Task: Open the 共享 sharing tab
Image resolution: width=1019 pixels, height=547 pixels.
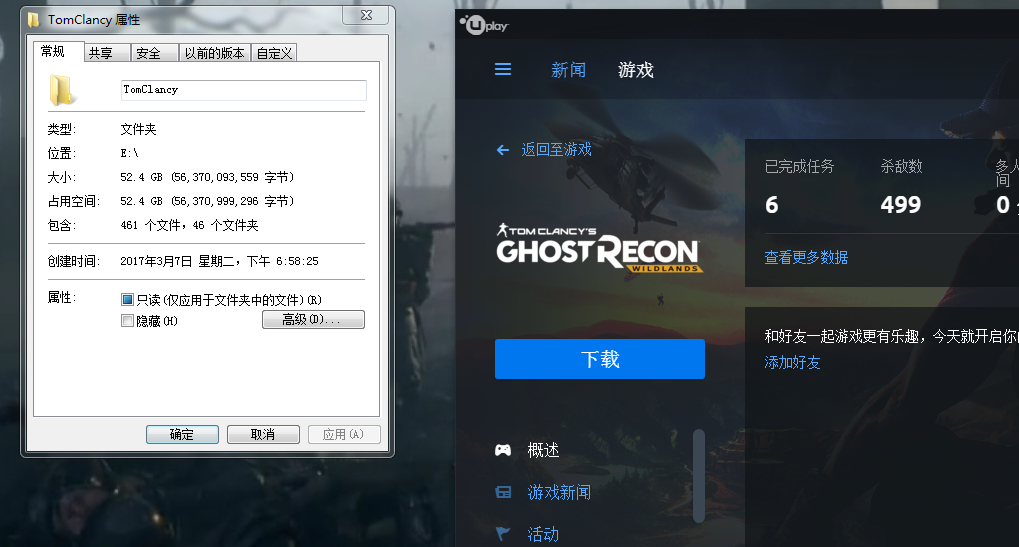Action: [107, 53]
